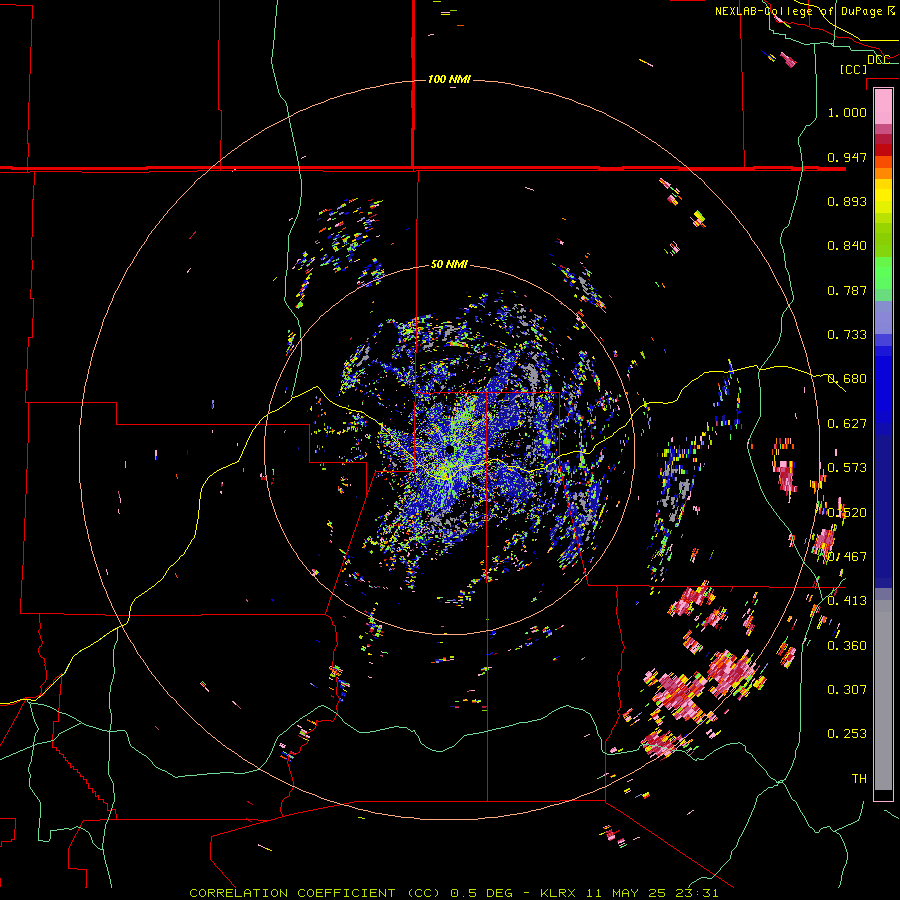Pick the lavender segment of color bar

(x=883, y=317)
